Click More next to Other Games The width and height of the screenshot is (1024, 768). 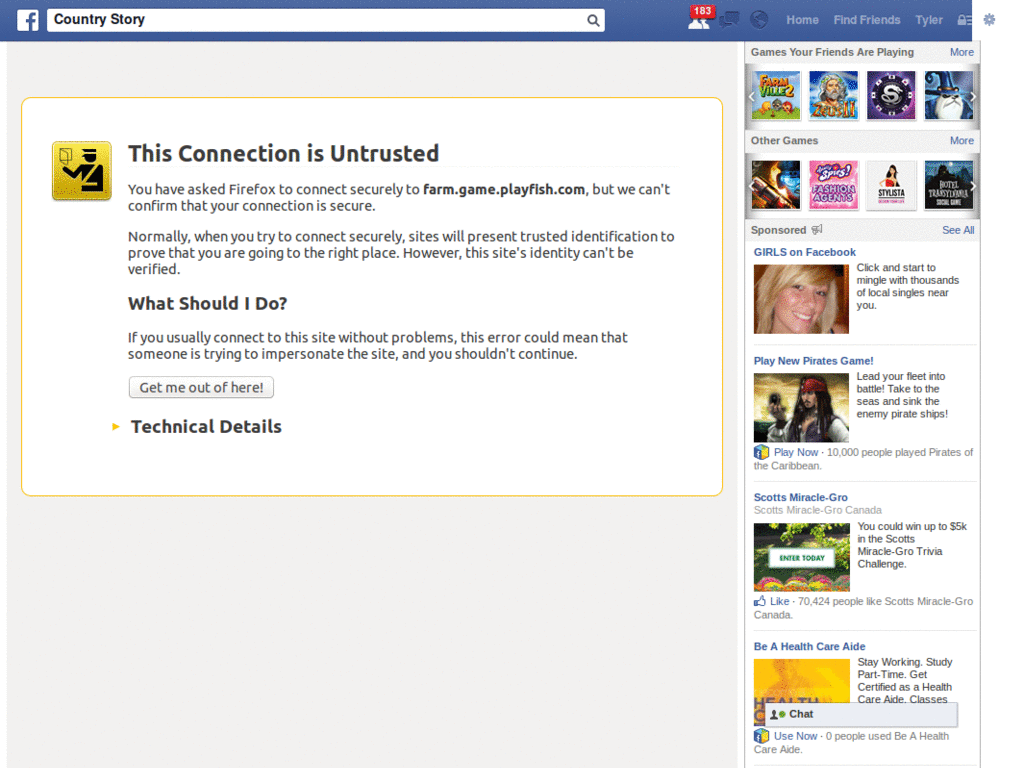pyautogui.click(x=961, y=140)
